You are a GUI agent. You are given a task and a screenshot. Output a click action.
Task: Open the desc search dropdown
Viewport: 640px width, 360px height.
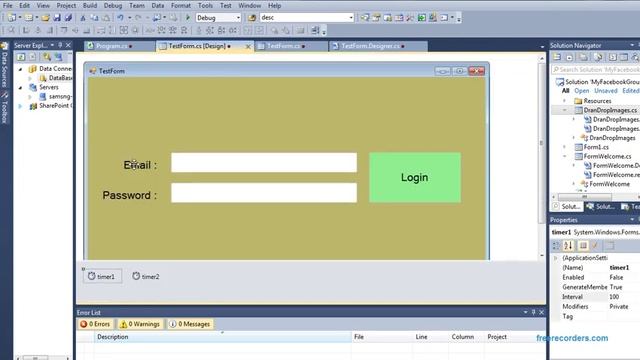point(351,18)
